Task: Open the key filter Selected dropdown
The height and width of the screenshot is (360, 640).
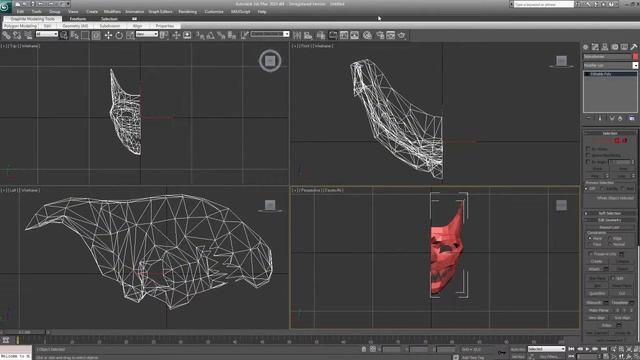Action: click(x=546, y=349)
